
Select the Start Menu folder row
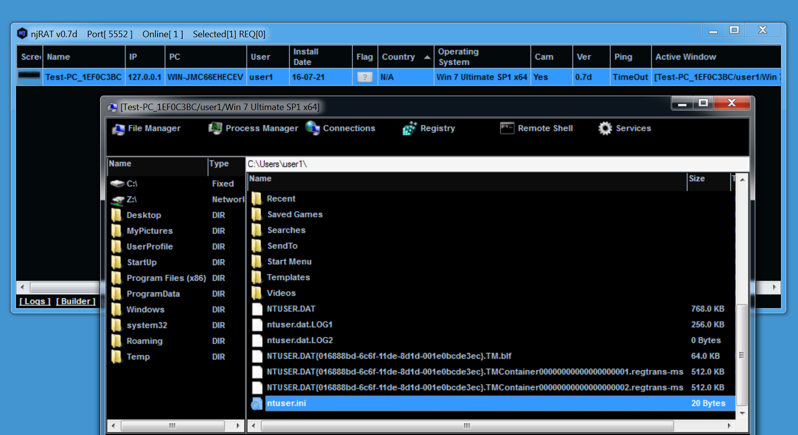point(491,262)
